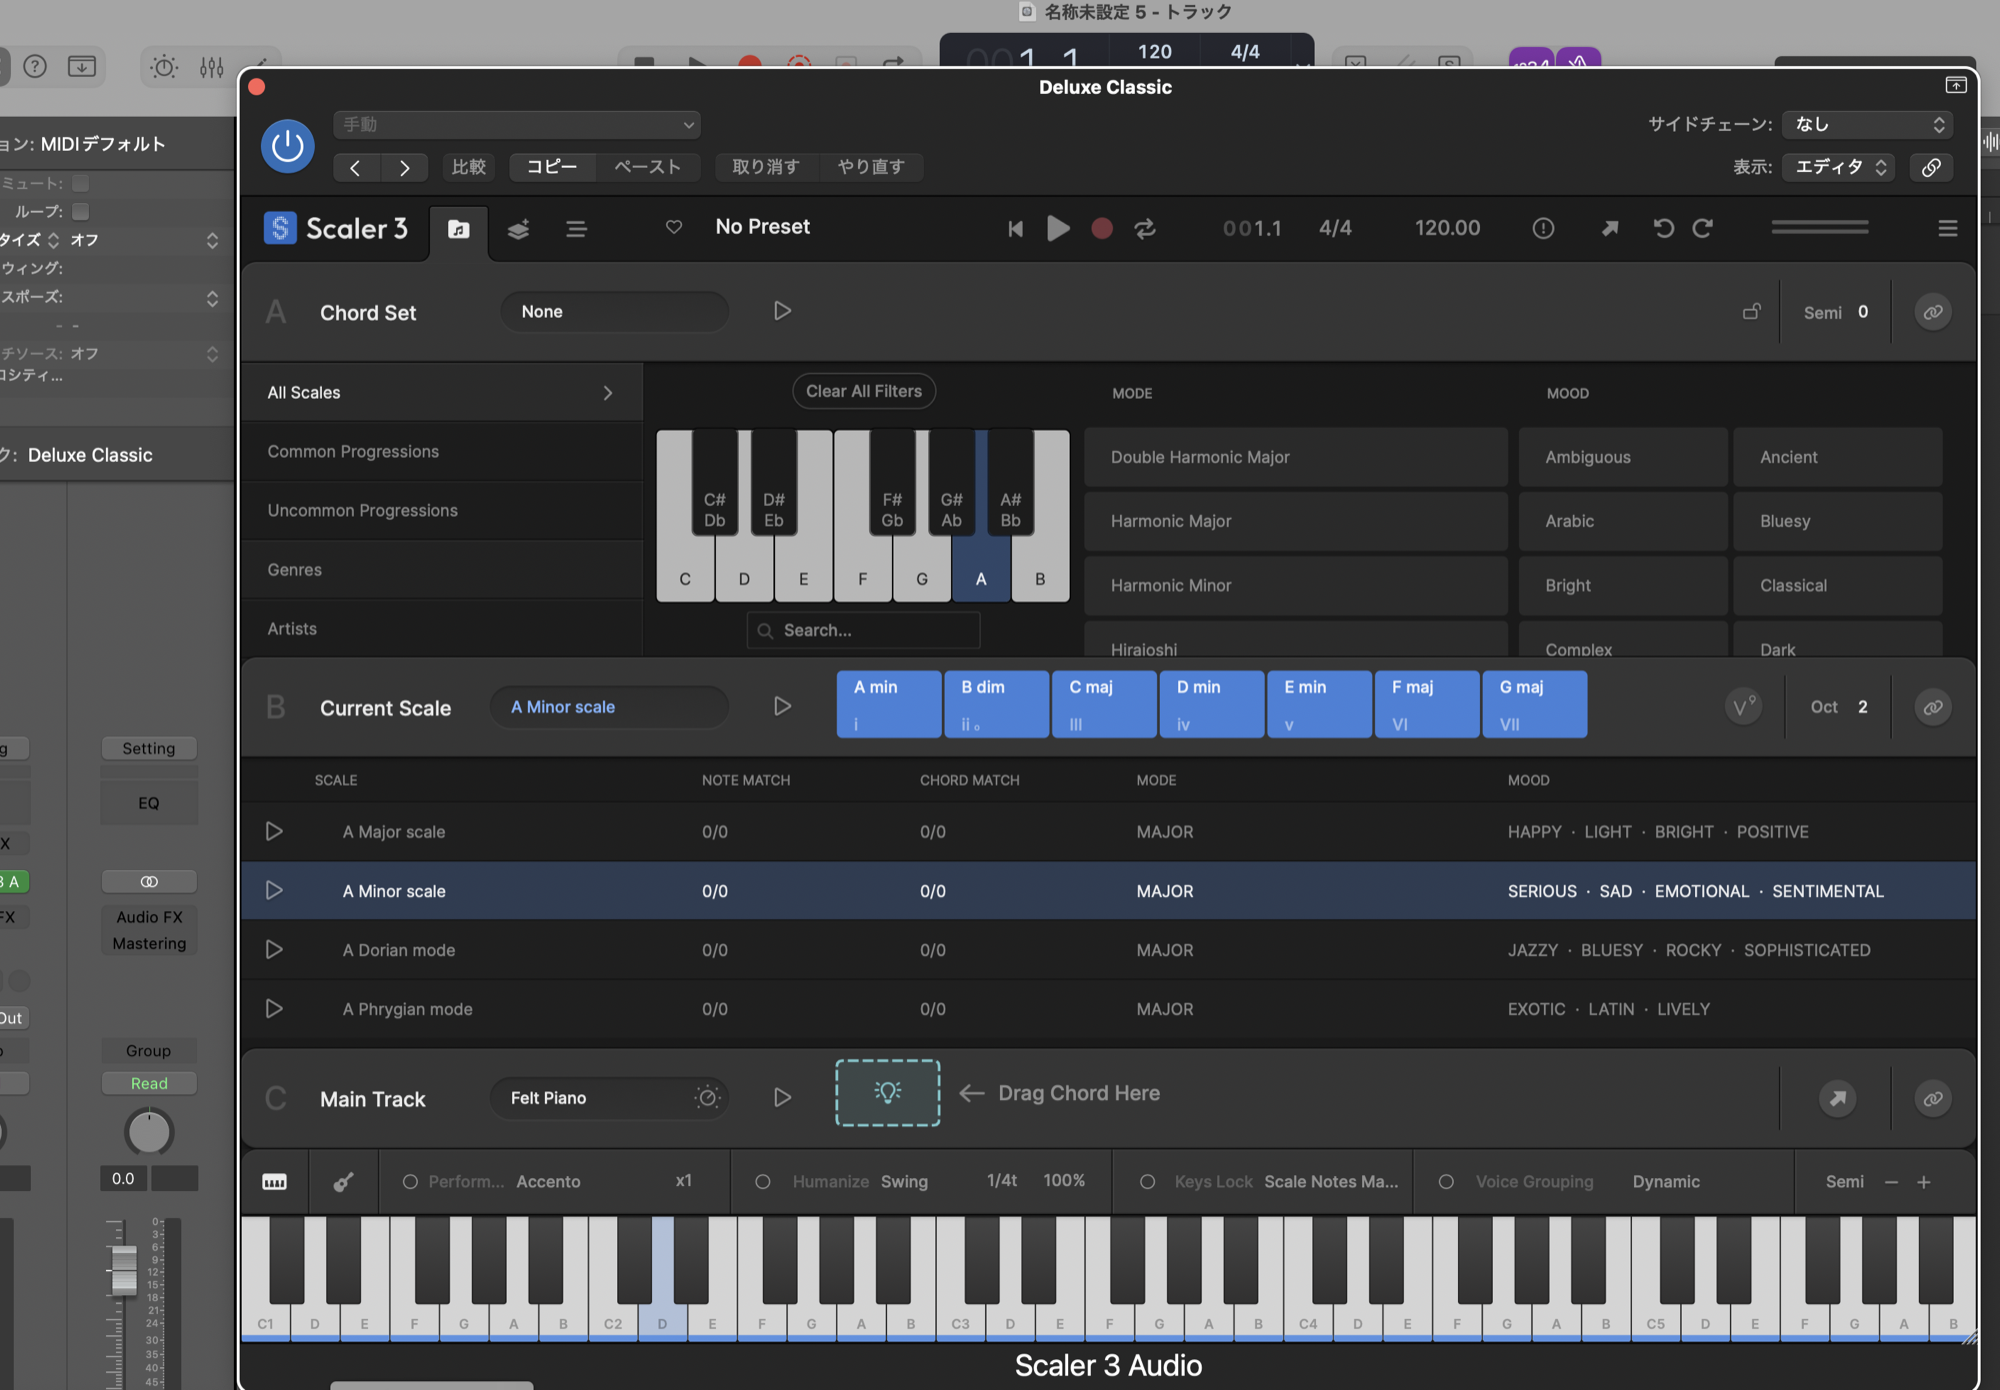Enable the Humanize toggle circle
The image size is (2000, 1390).
[x=763, y=1182]
